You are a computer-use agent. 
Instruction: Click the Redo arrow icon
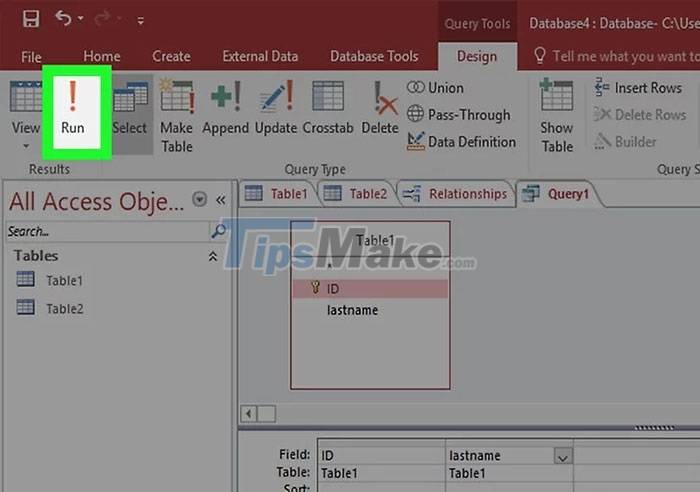click(x=102, y=19)
